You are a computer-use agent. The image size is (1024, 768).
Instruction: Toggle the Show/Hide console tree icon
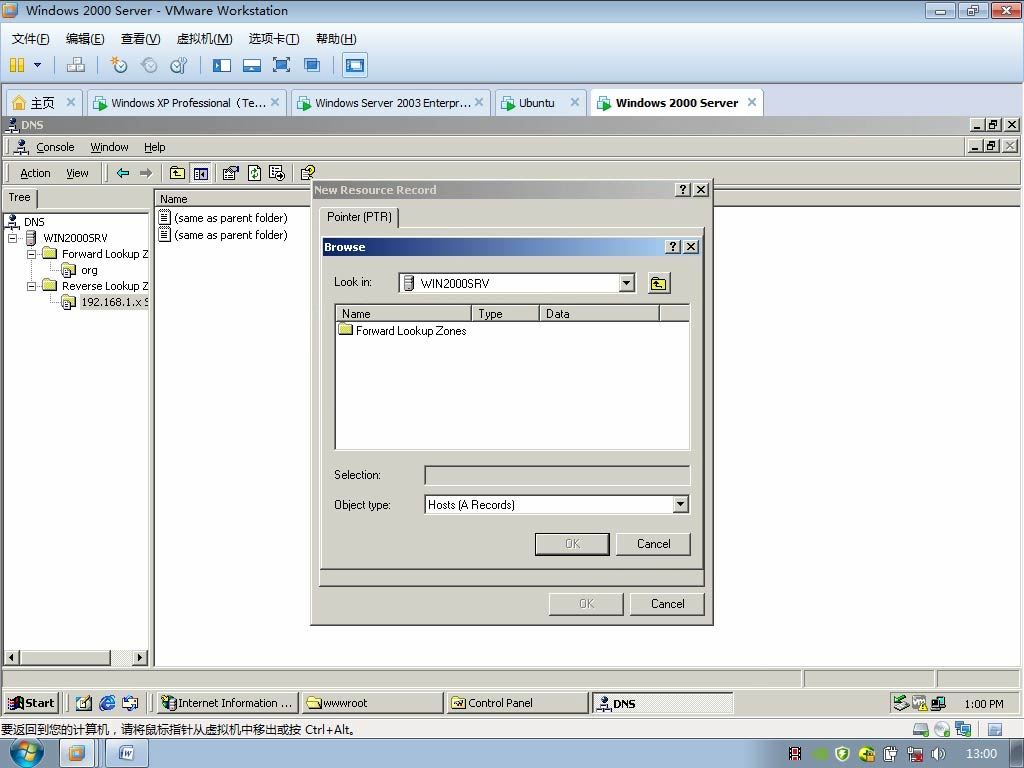[200, 173]
